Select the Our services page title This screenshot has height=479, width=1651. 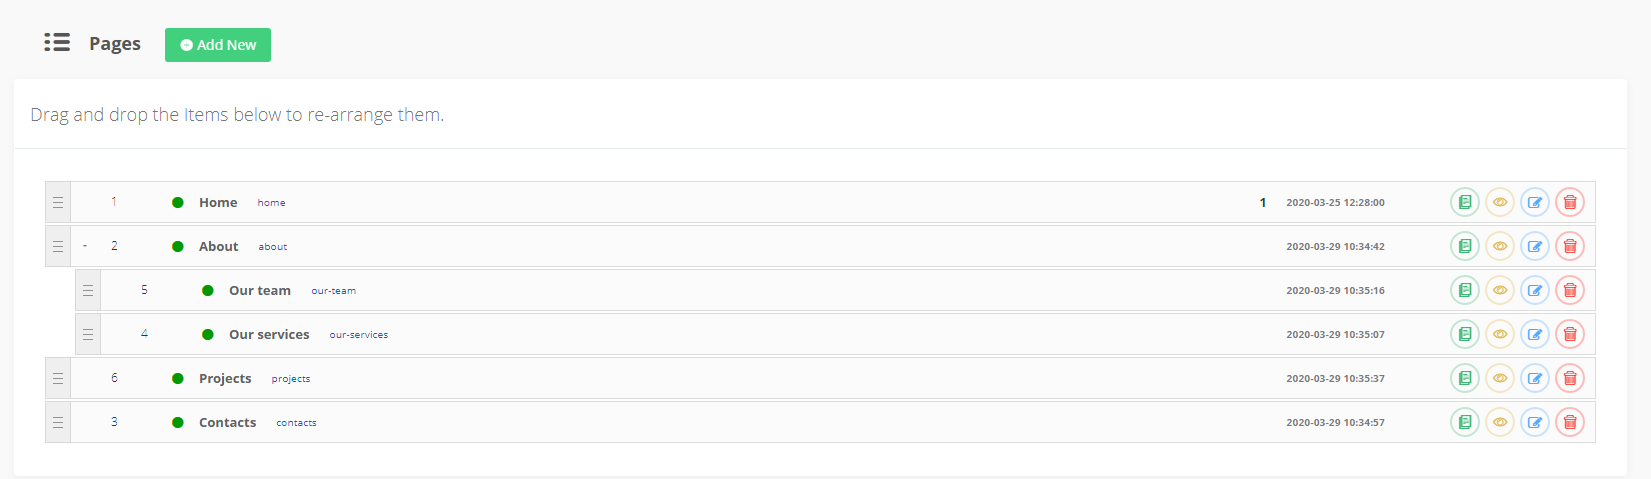pyautogui.click(x=269, y=335)
